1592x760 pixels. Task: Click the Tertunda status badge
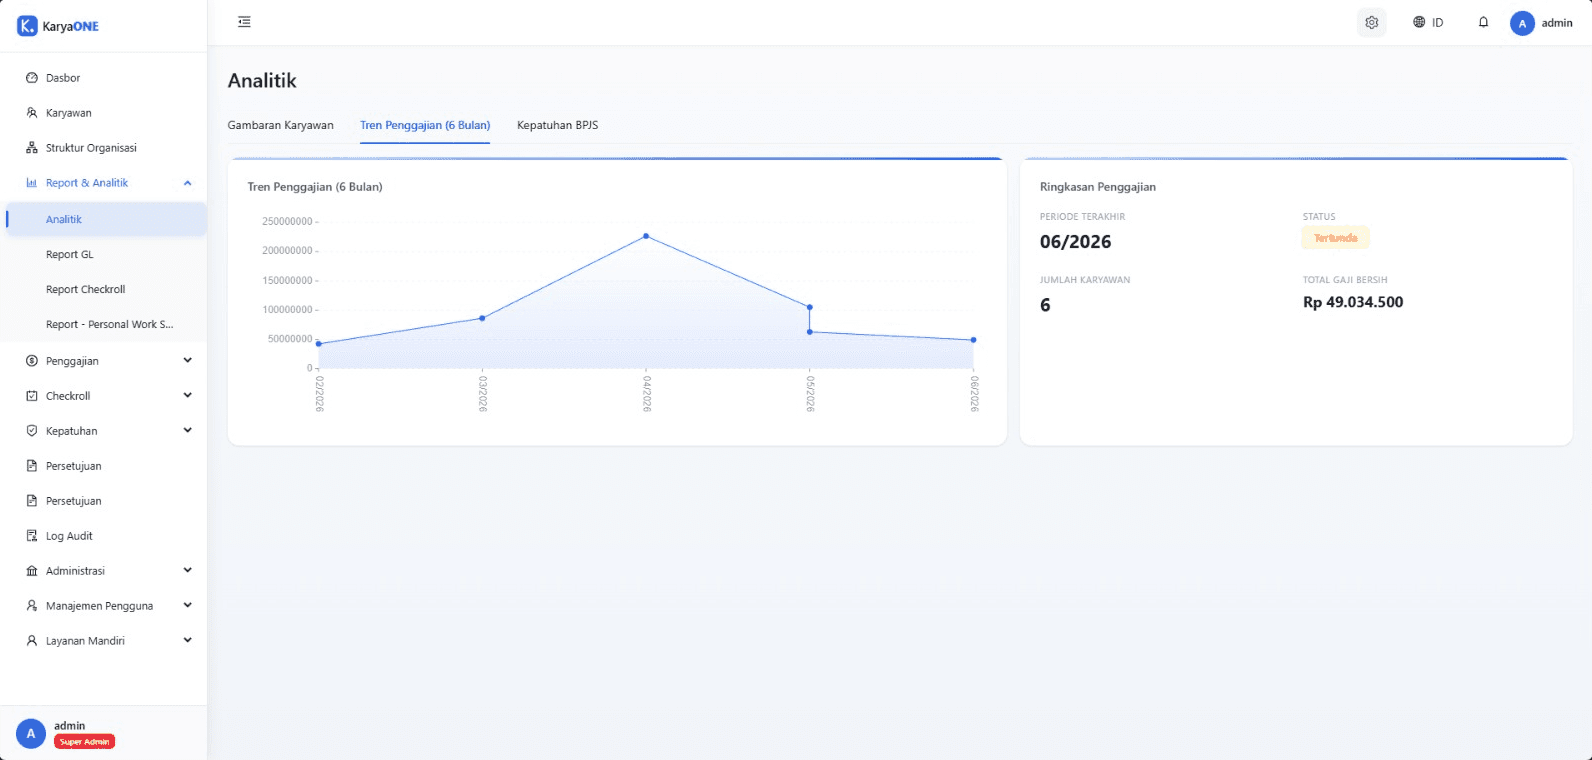(1335, 238)
